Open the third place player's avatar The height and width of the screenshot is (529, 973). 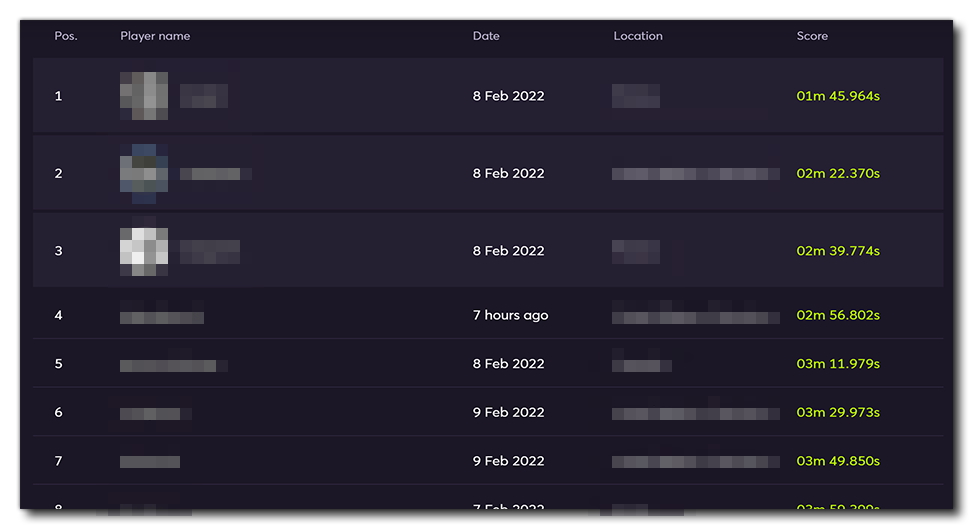144,251
